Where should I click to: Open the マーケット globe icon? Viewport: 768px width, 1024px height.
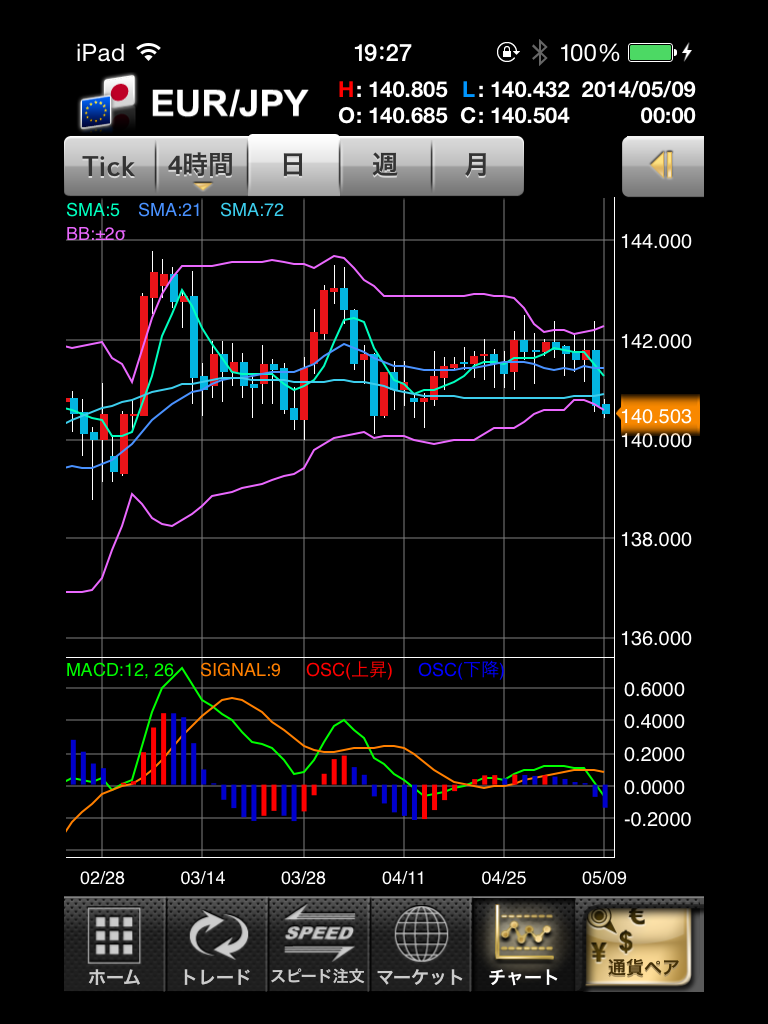click(x=421, y=944)
